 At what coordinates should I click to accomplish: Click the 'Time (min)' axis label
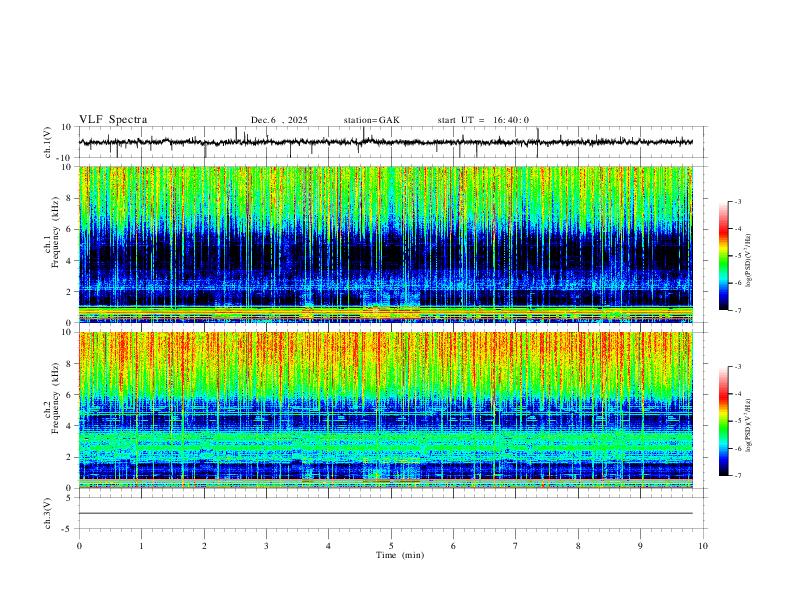[400, 555]
